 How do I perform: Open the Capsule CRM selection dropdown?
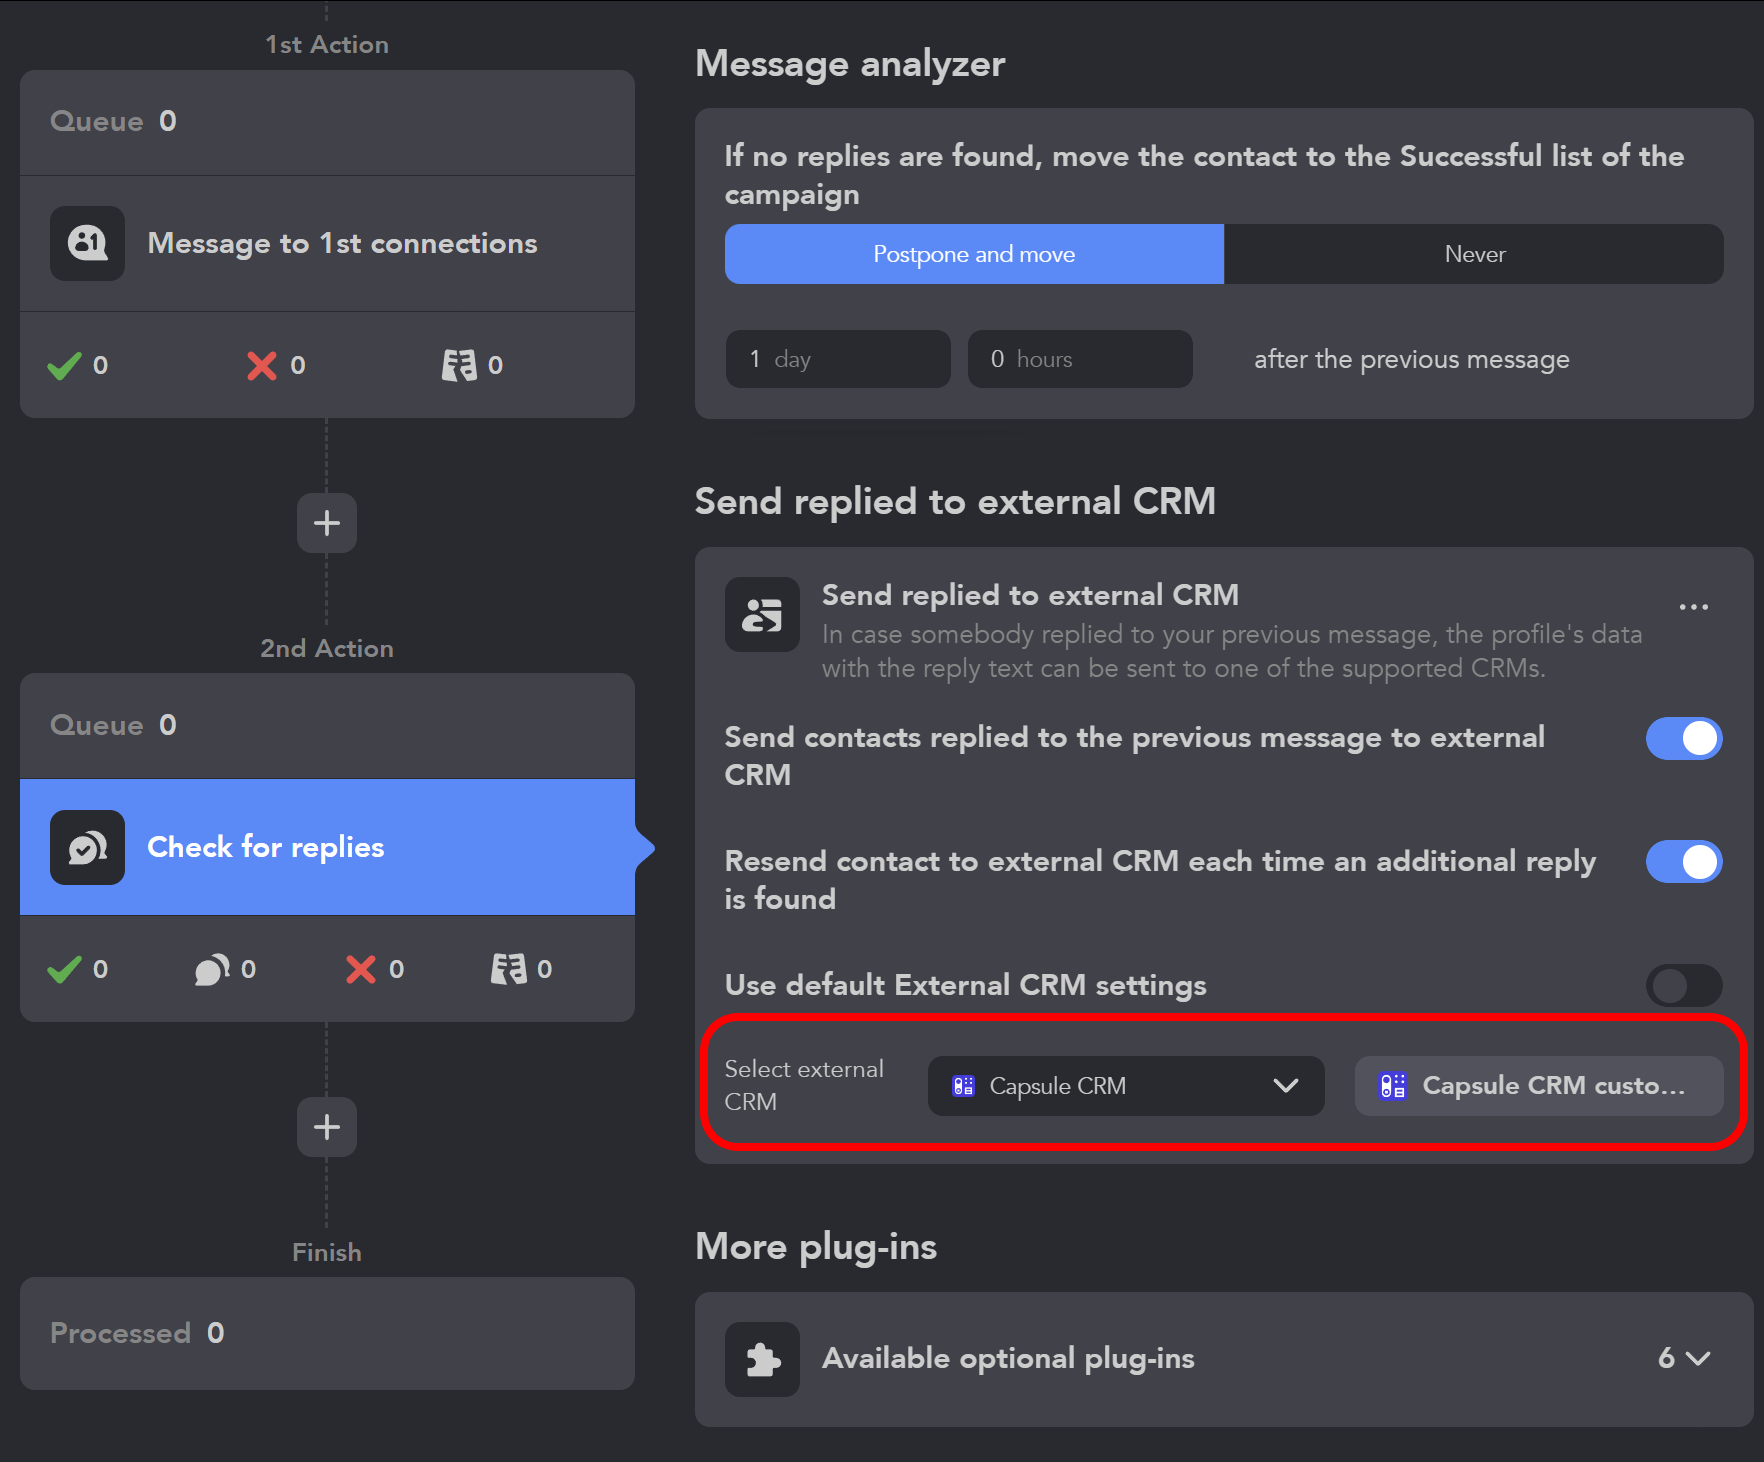[1125, 1086]
